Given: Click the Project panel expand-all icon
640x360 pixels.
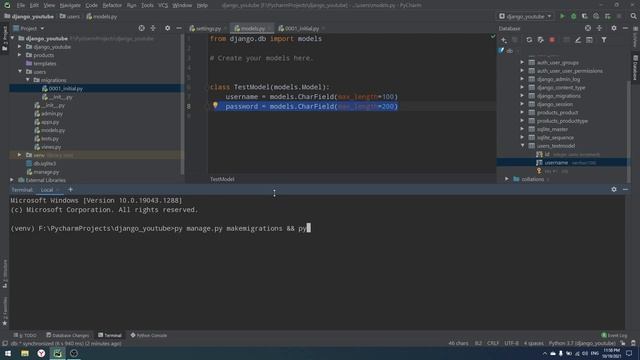Looking at the screenshot, I should (153, 28).
